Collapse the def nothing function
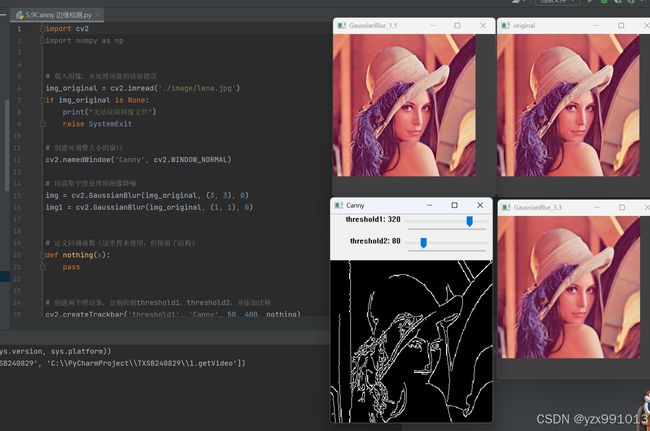Screen dimensions: 650x431 (x=42, y=255)
